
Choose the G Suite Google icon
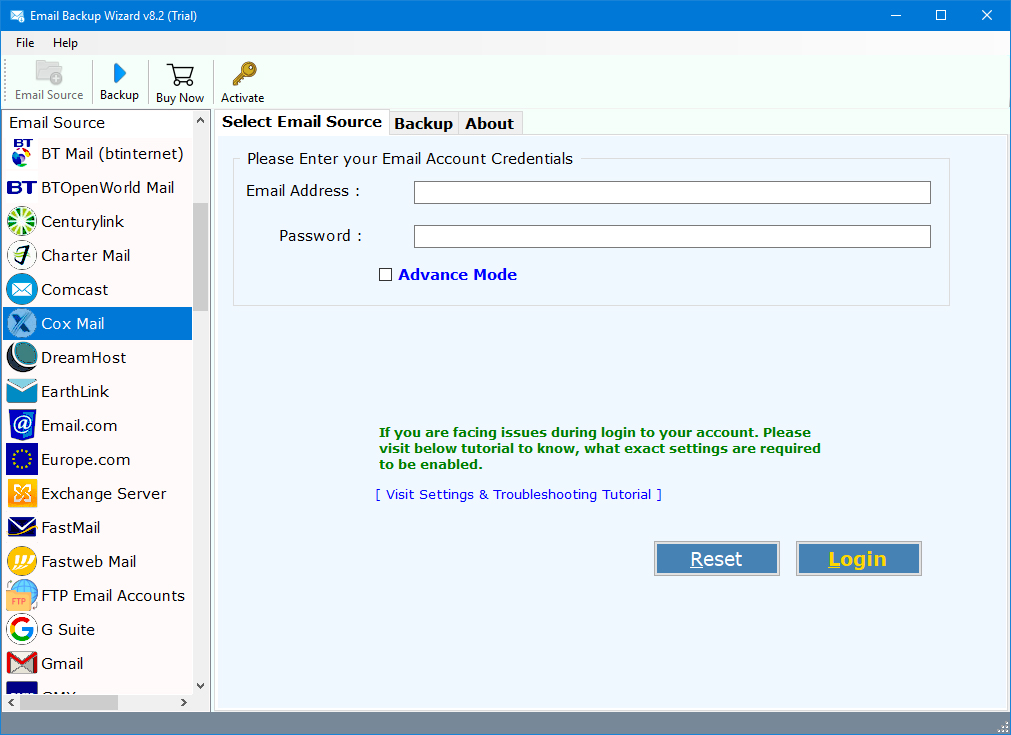[x=22, y=630]
